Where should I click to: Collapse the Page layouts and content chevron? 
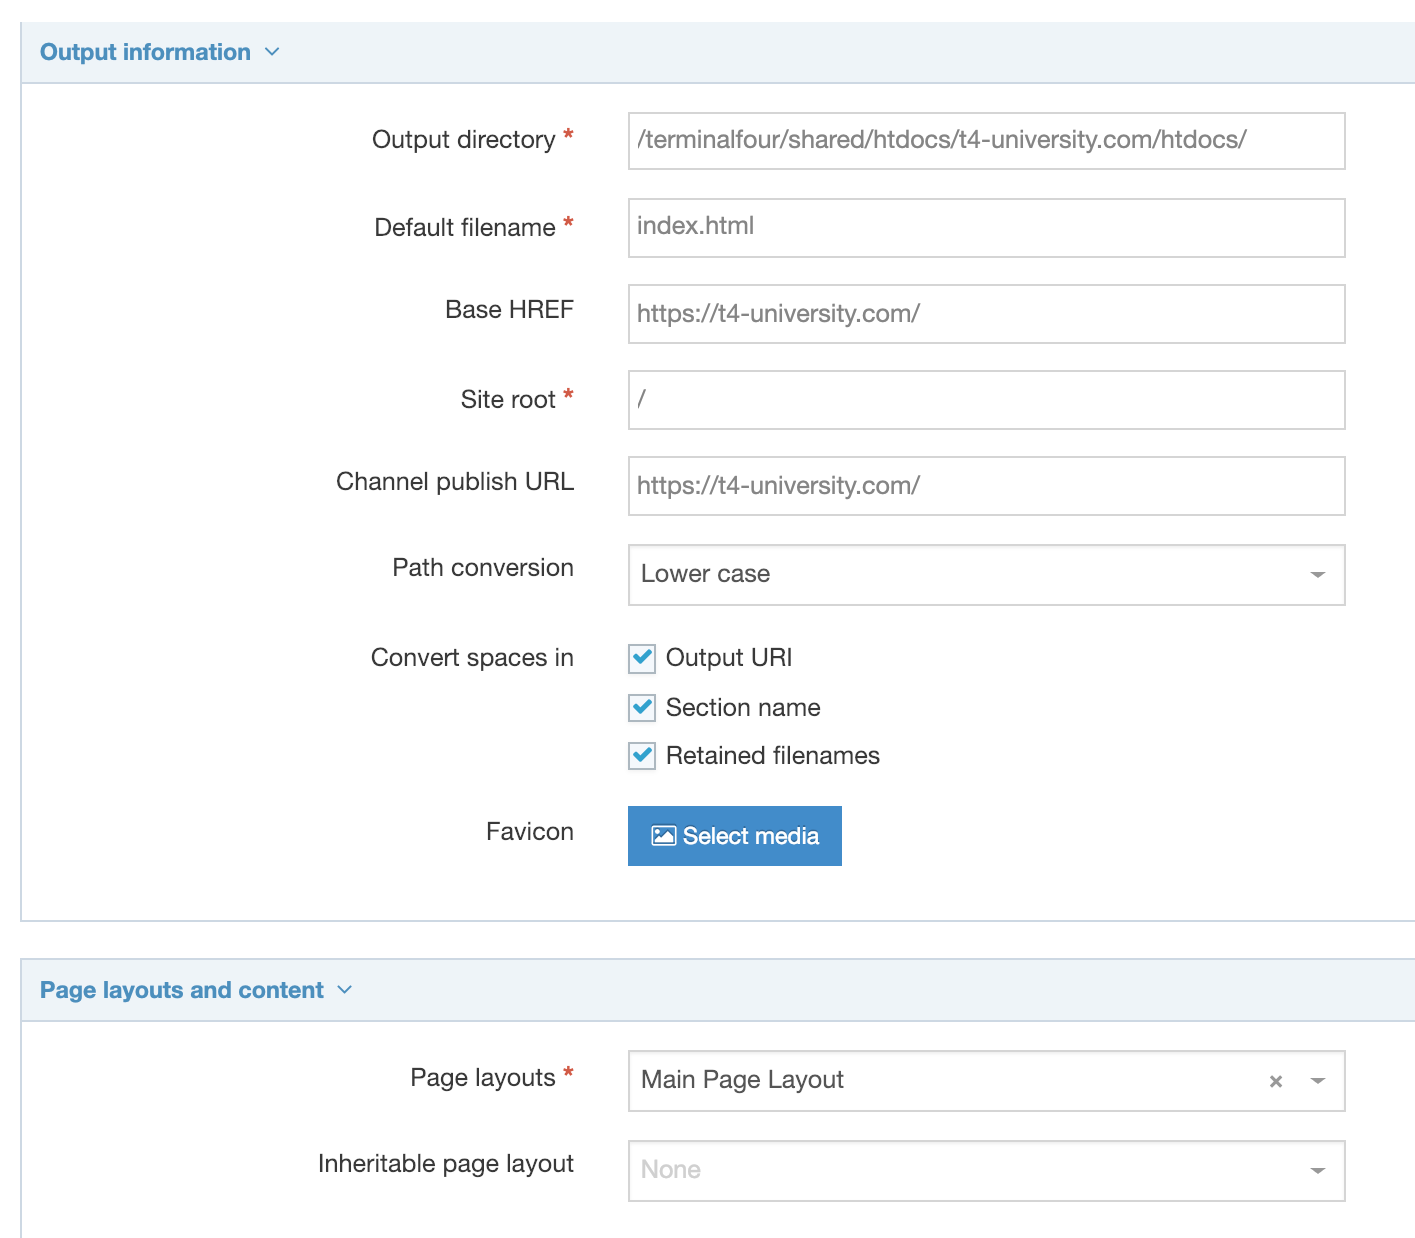[x=345, y=990]
